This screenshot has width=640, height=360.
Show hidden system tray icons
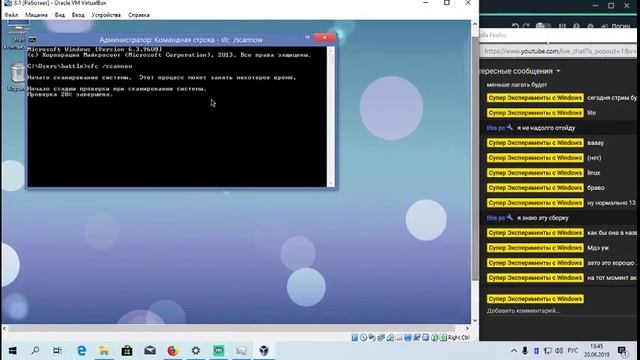514,351
